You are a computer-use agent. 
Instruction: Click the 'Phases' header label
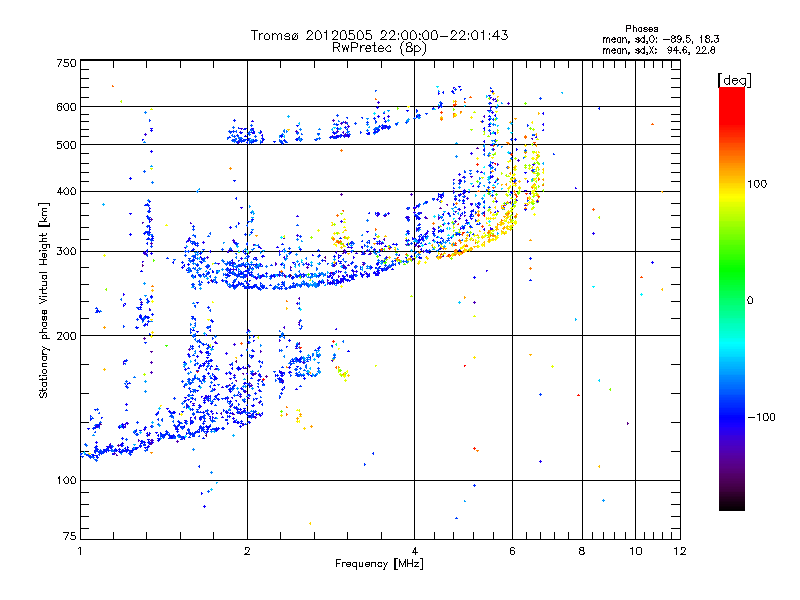642,29
